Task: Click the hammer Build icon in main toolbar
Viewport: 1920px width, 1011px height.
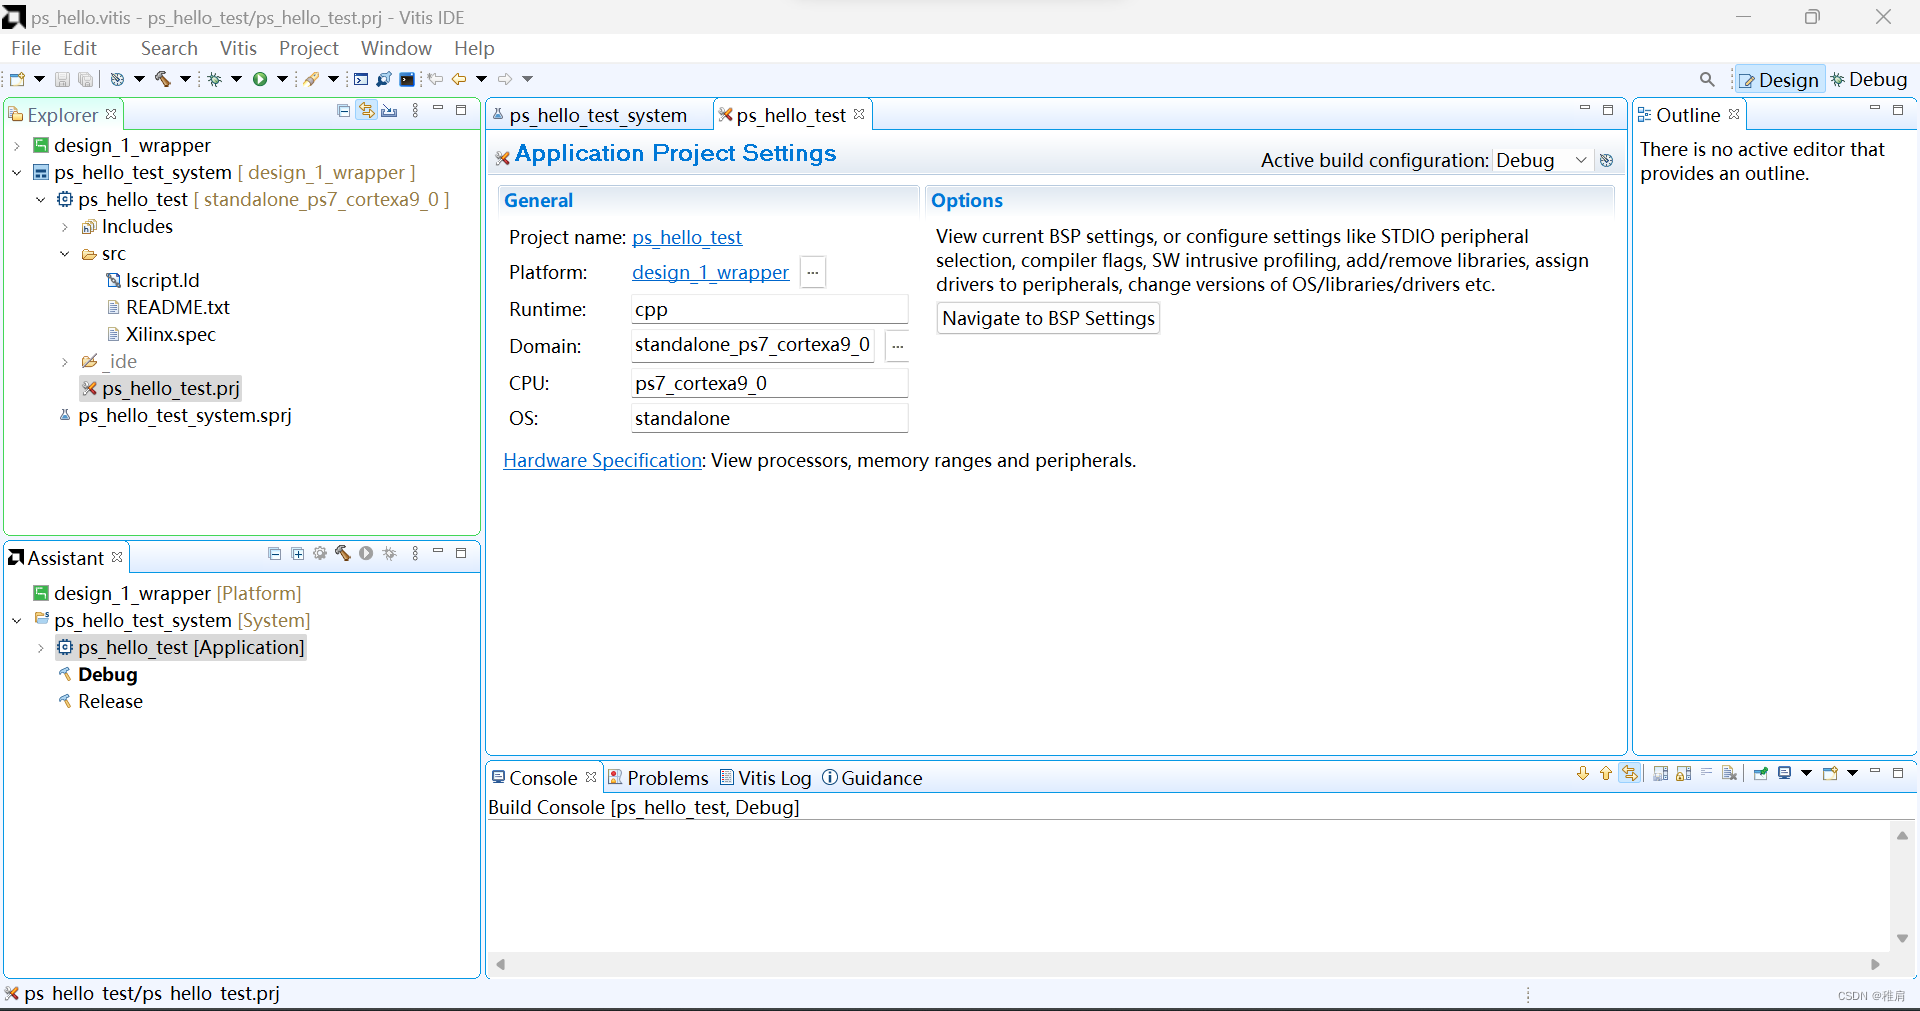Action: pyautogui.click(x=163, y=79)
